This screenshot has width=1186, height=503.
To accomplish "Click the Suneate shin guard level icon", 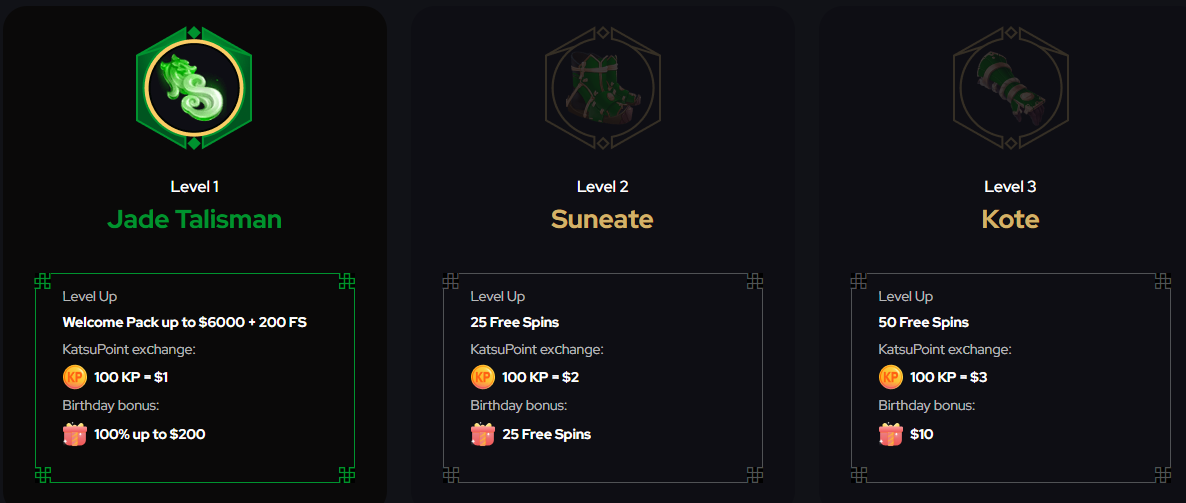I will tap(602, 87).
